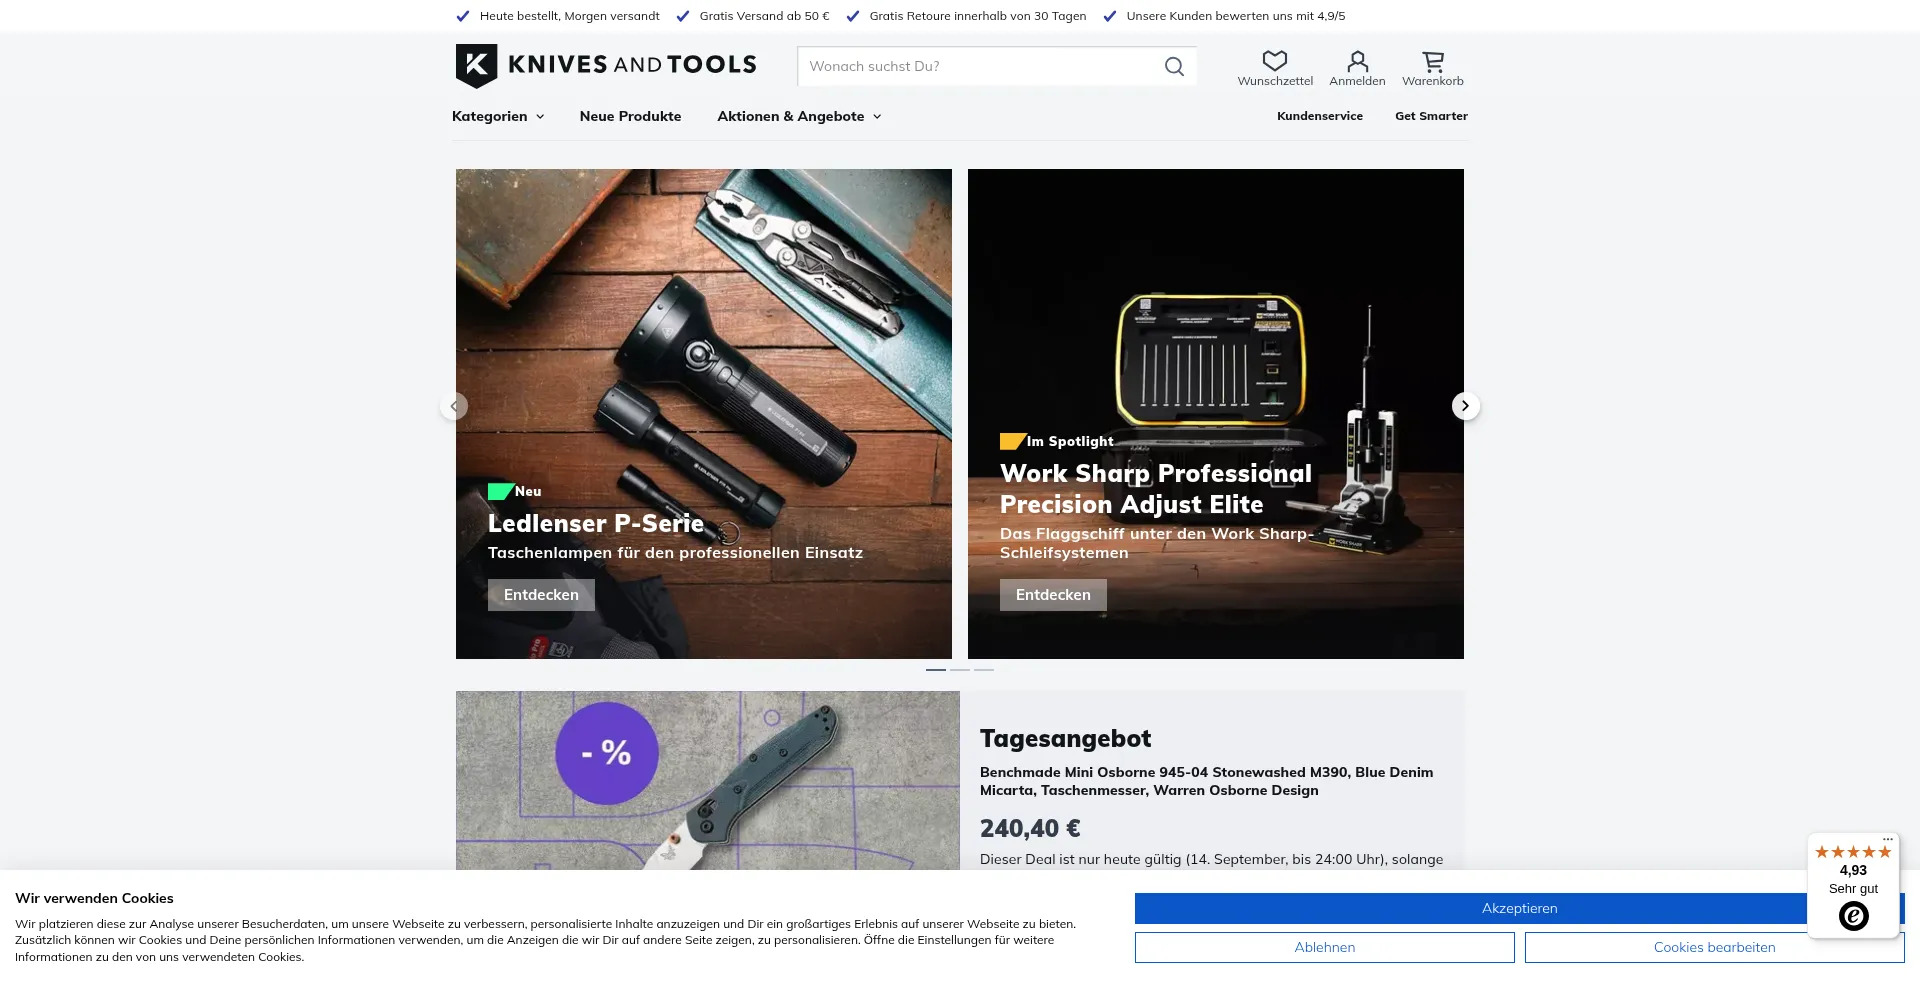Screen dimensions: 1920x993
Task: Click the Tagesangebot heading
Action: click(x=1065, y=738)
